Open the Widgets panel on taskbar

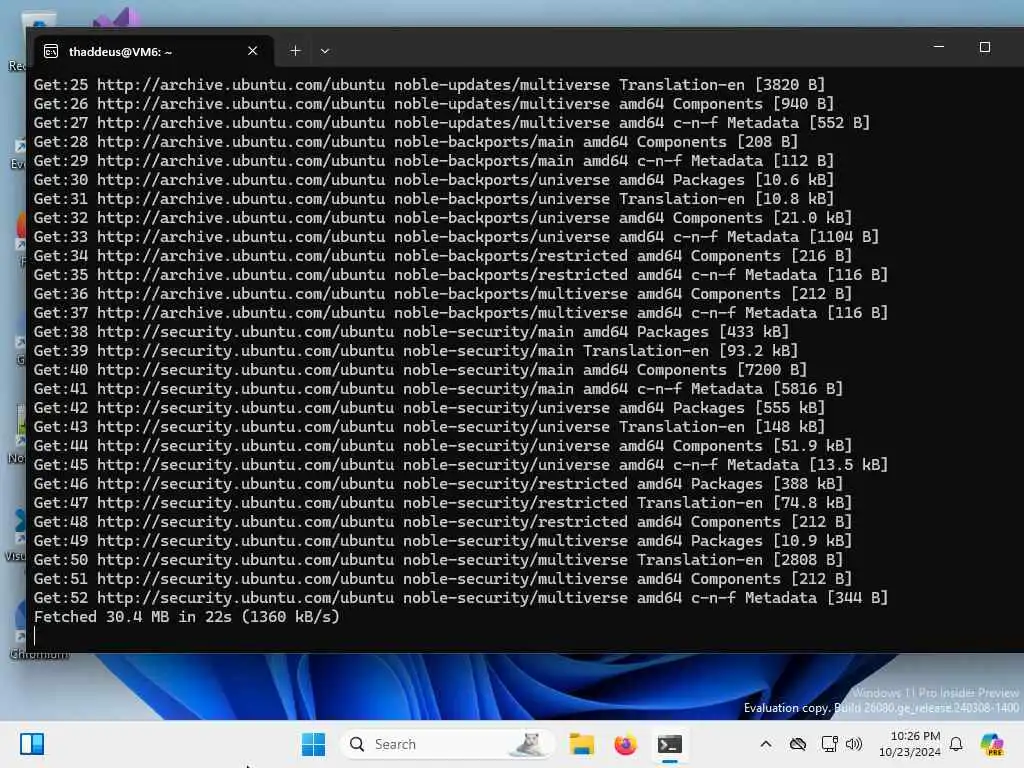pyautogui.click(x=32, y=744)
